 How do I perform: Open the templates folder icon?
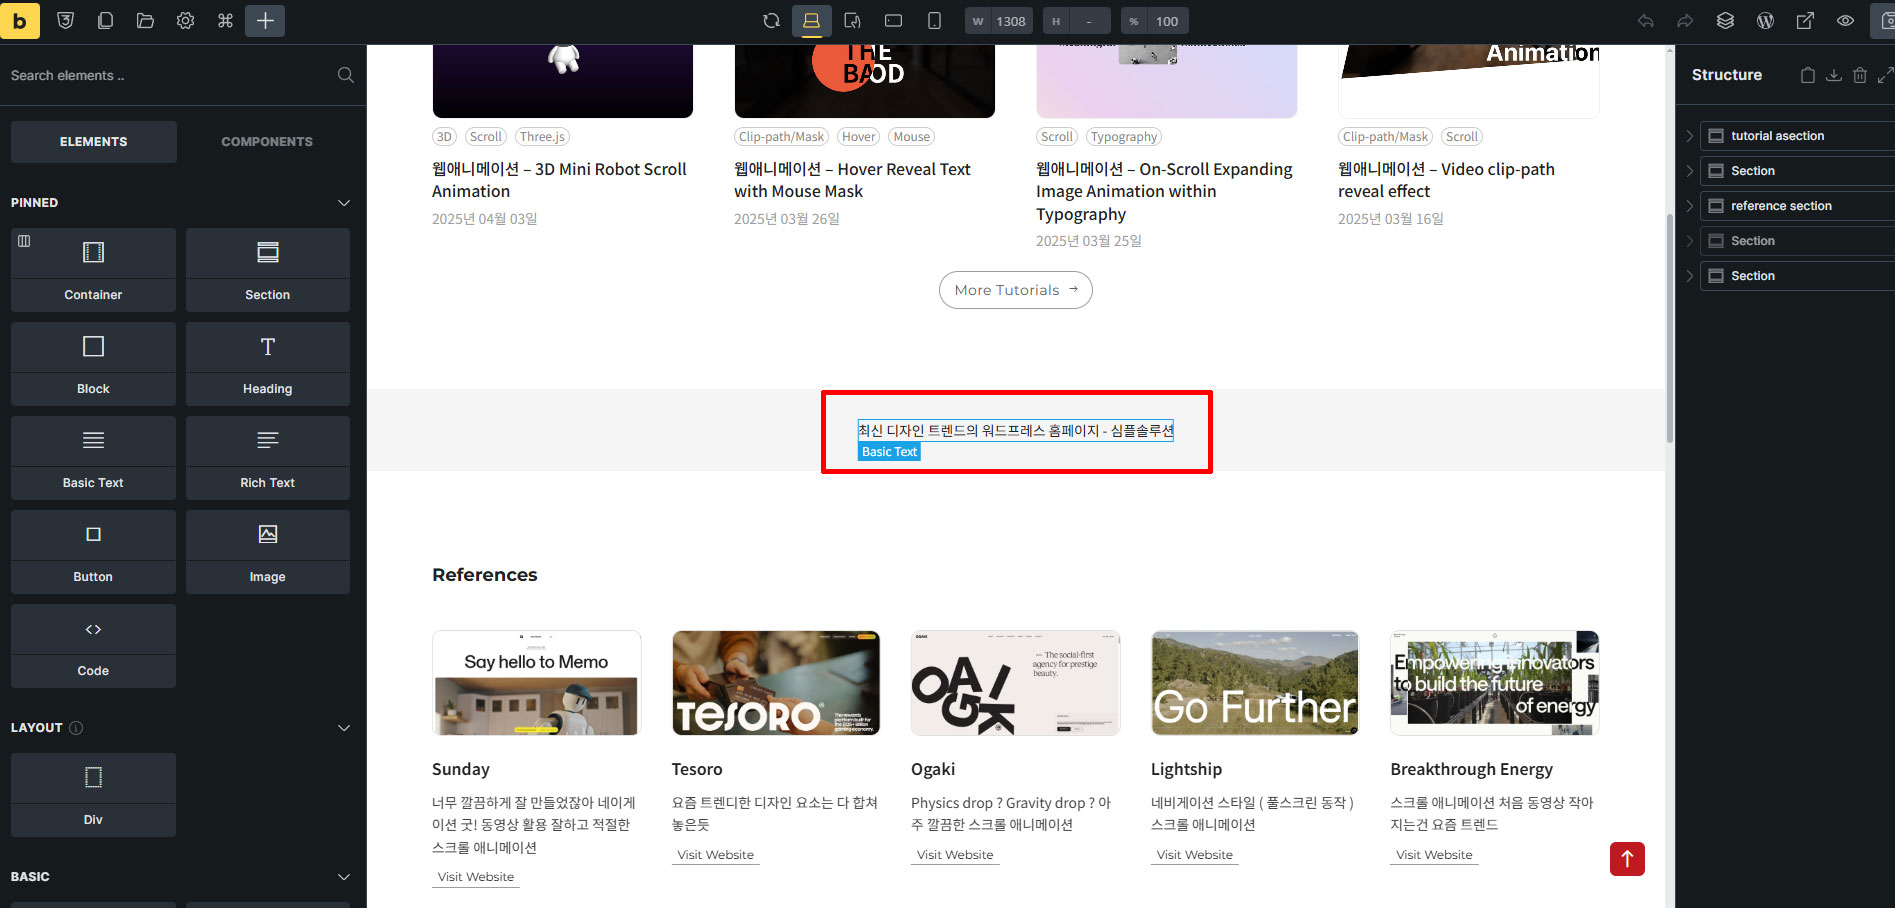point(145,21)
